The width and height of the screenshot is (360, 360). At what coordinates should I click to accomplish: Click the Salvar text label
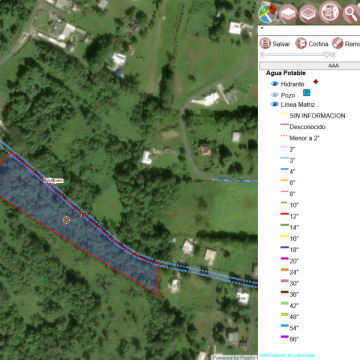pyautogui.click(x=281, y=44)
